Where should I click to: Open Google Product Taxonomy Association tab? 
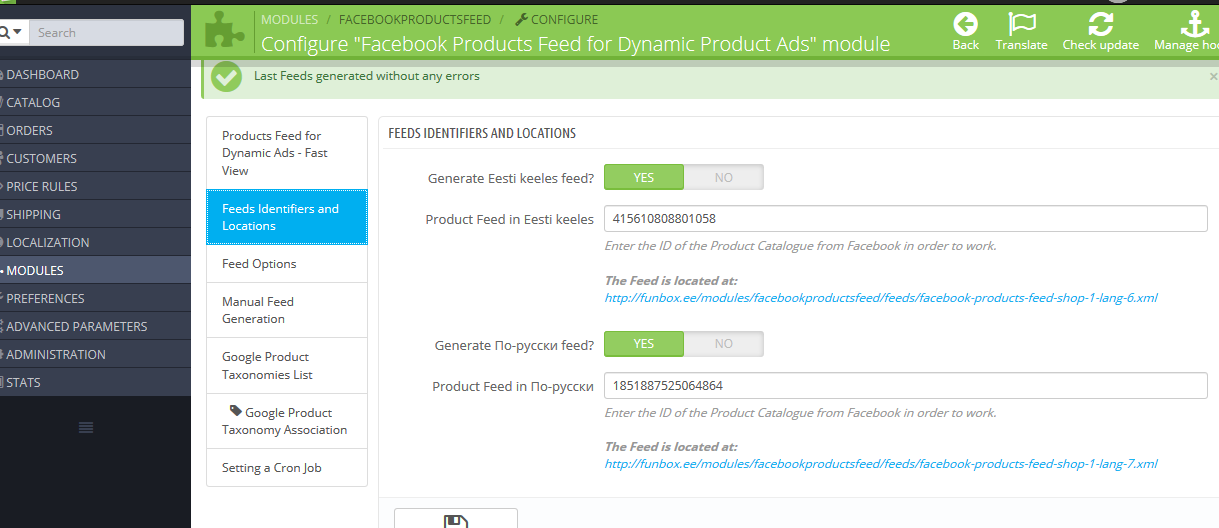pyautogui.click(x=285, y=421)
